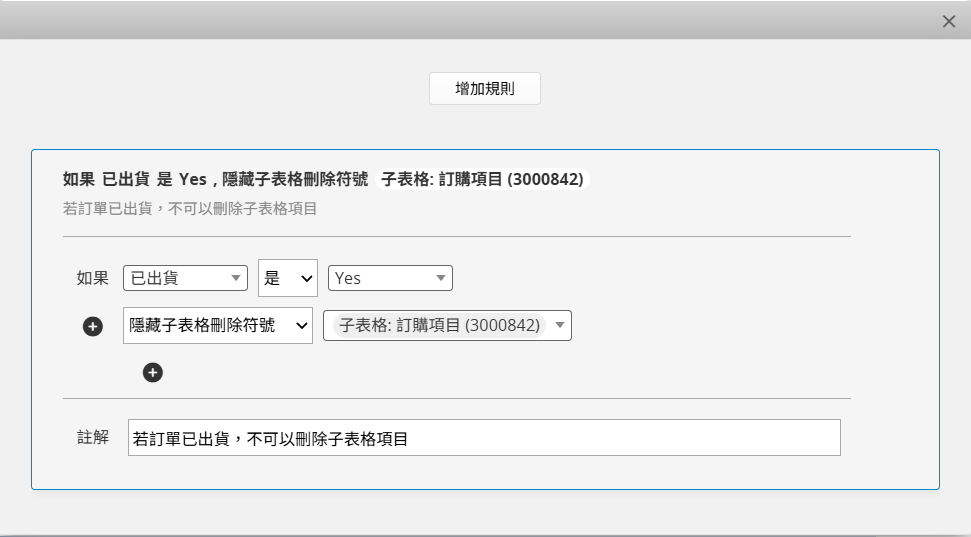The image size is (971, 537).
Task: Click the 增加規則 button
Action: (484, 89)
